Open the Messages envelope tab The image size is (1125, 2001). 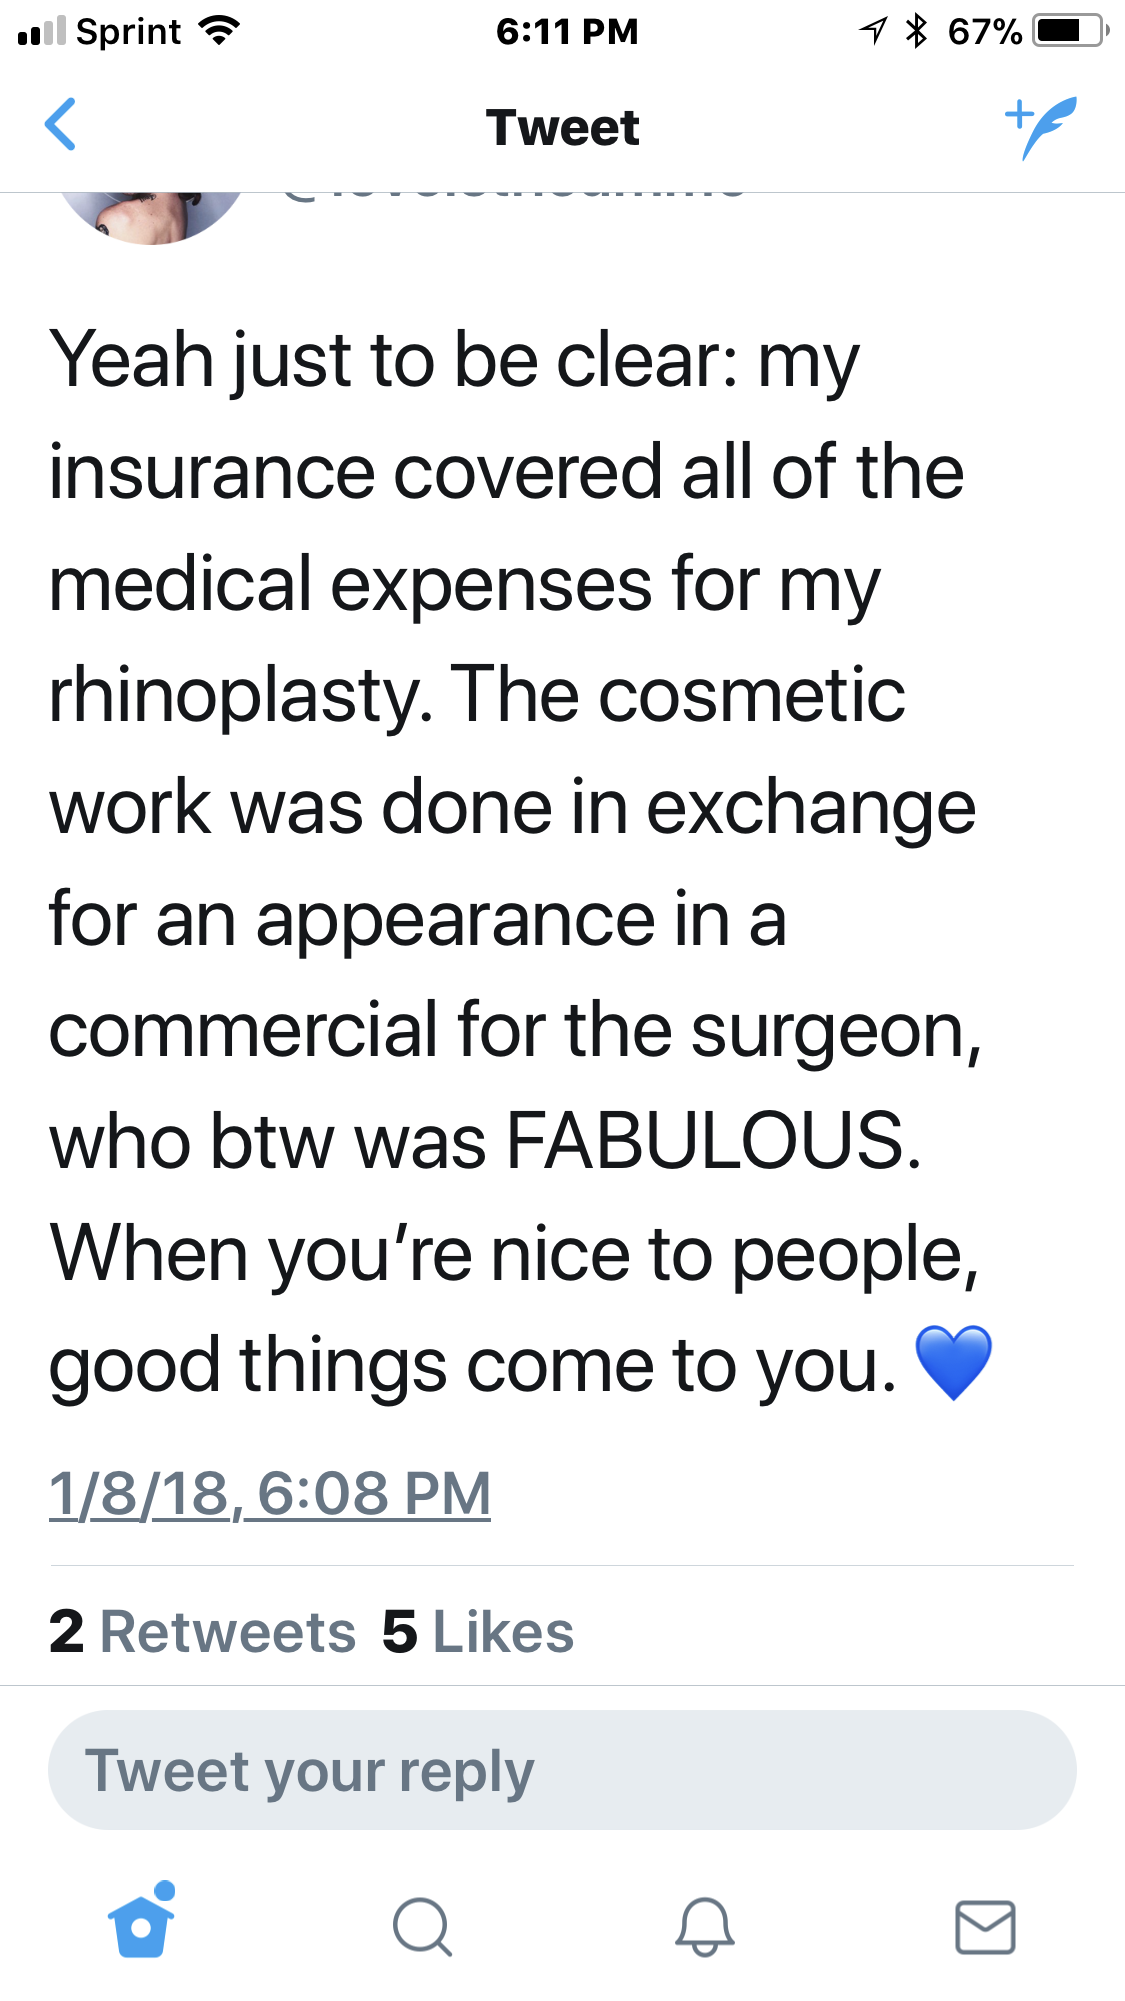[x=985, y=1926]
